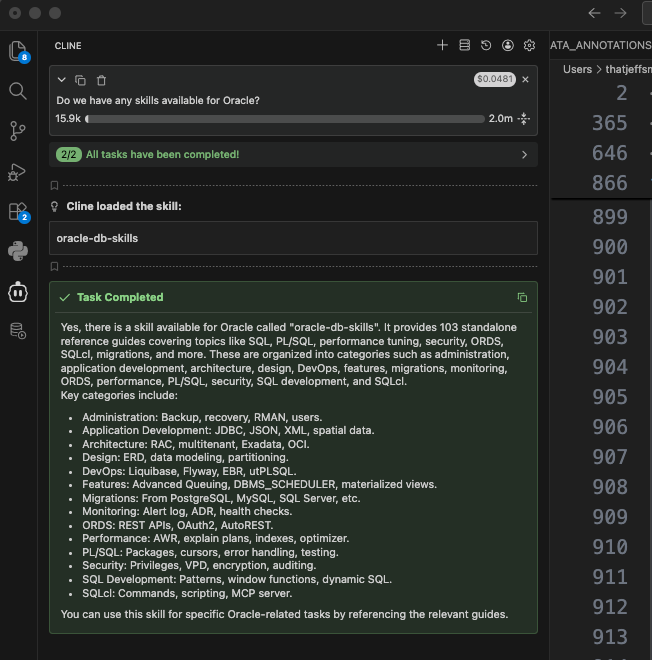Image resolution: width=652 pixels, height=660 pixels.
Task: Delete the current task with trash icon
Action: pos(101,80)
